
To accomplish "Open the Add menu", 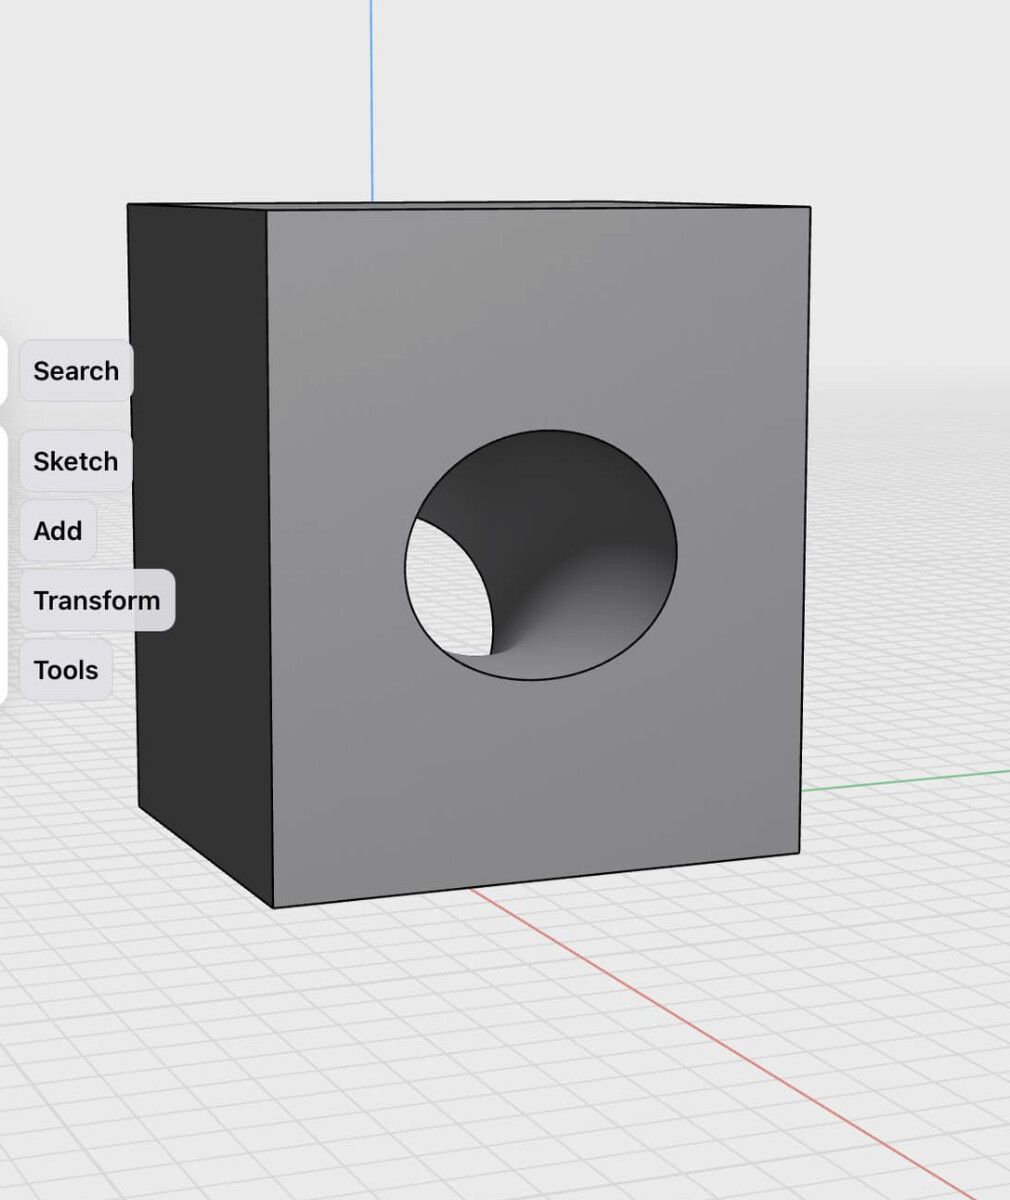I will click(58, 531).
